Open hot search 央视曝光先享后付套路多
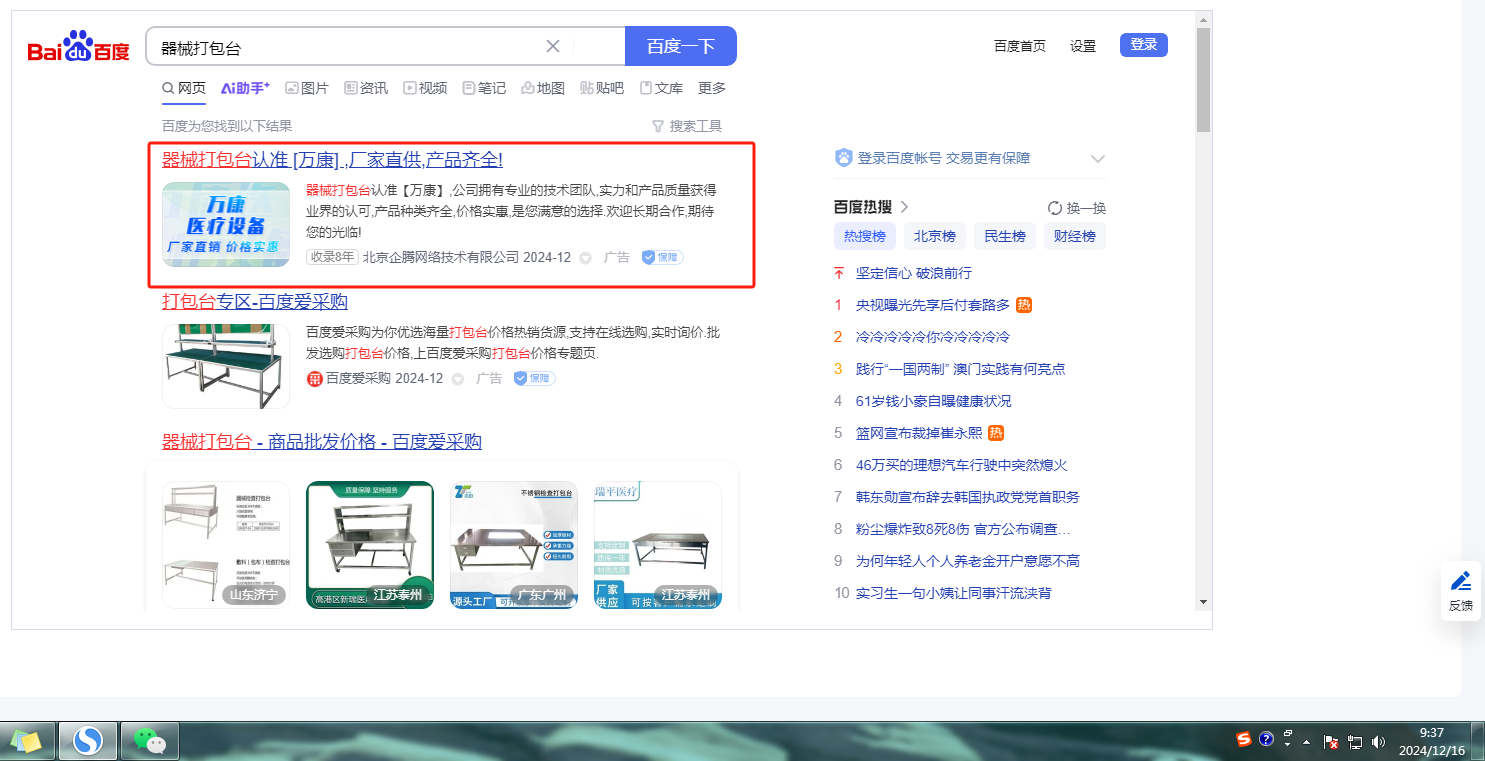The height and width of the screenshot is (761, 1485). tap(933, 305)
